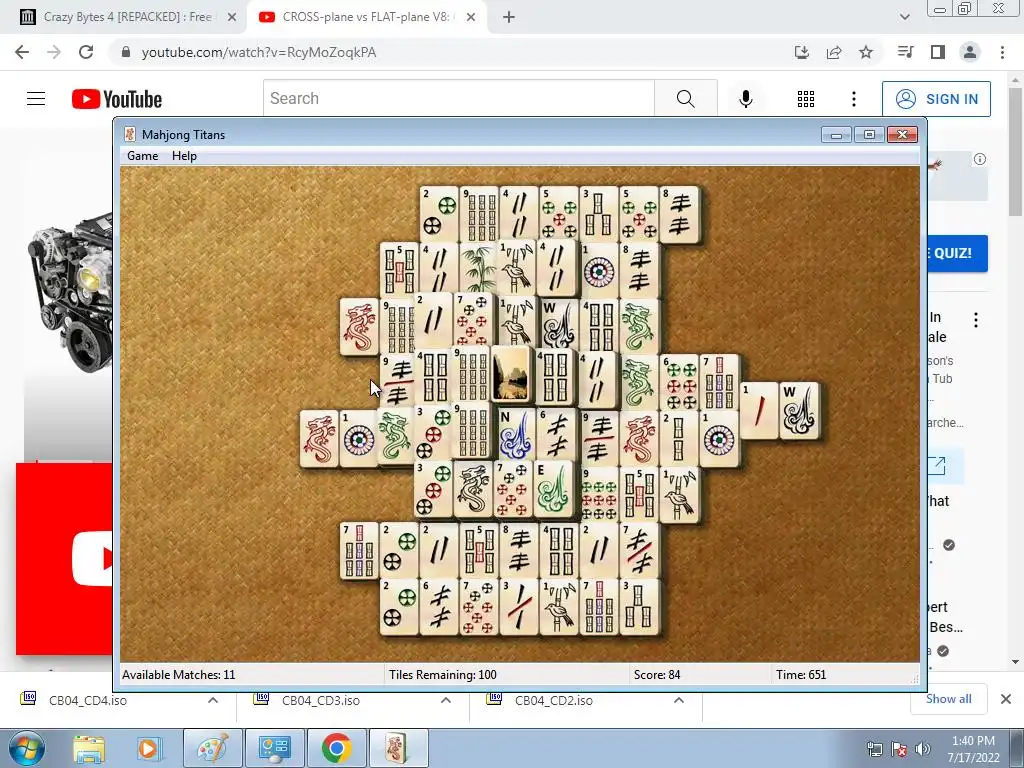Click the Tiles Remaining: 100 status text
Image resolution: width=1024 pixels, height=768 pixels.
click(443, 675)
